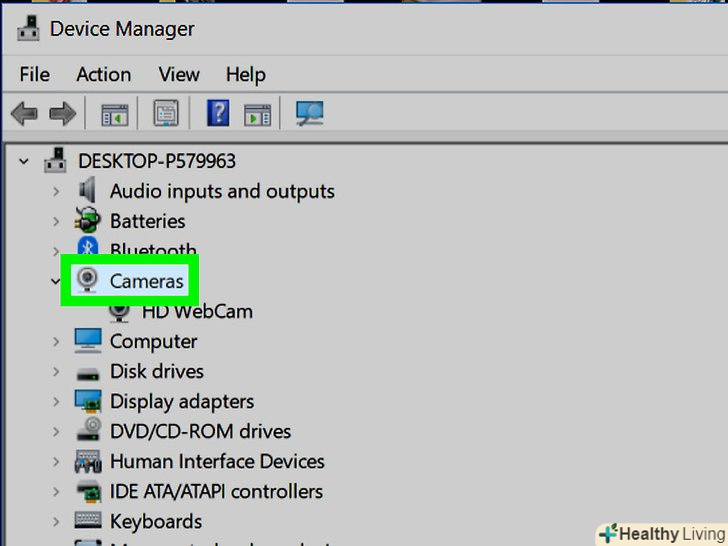The width and height of the screenshot is (728, 546).
Task: Click the Device Manager title bar icon
Action: click(28, 28)
